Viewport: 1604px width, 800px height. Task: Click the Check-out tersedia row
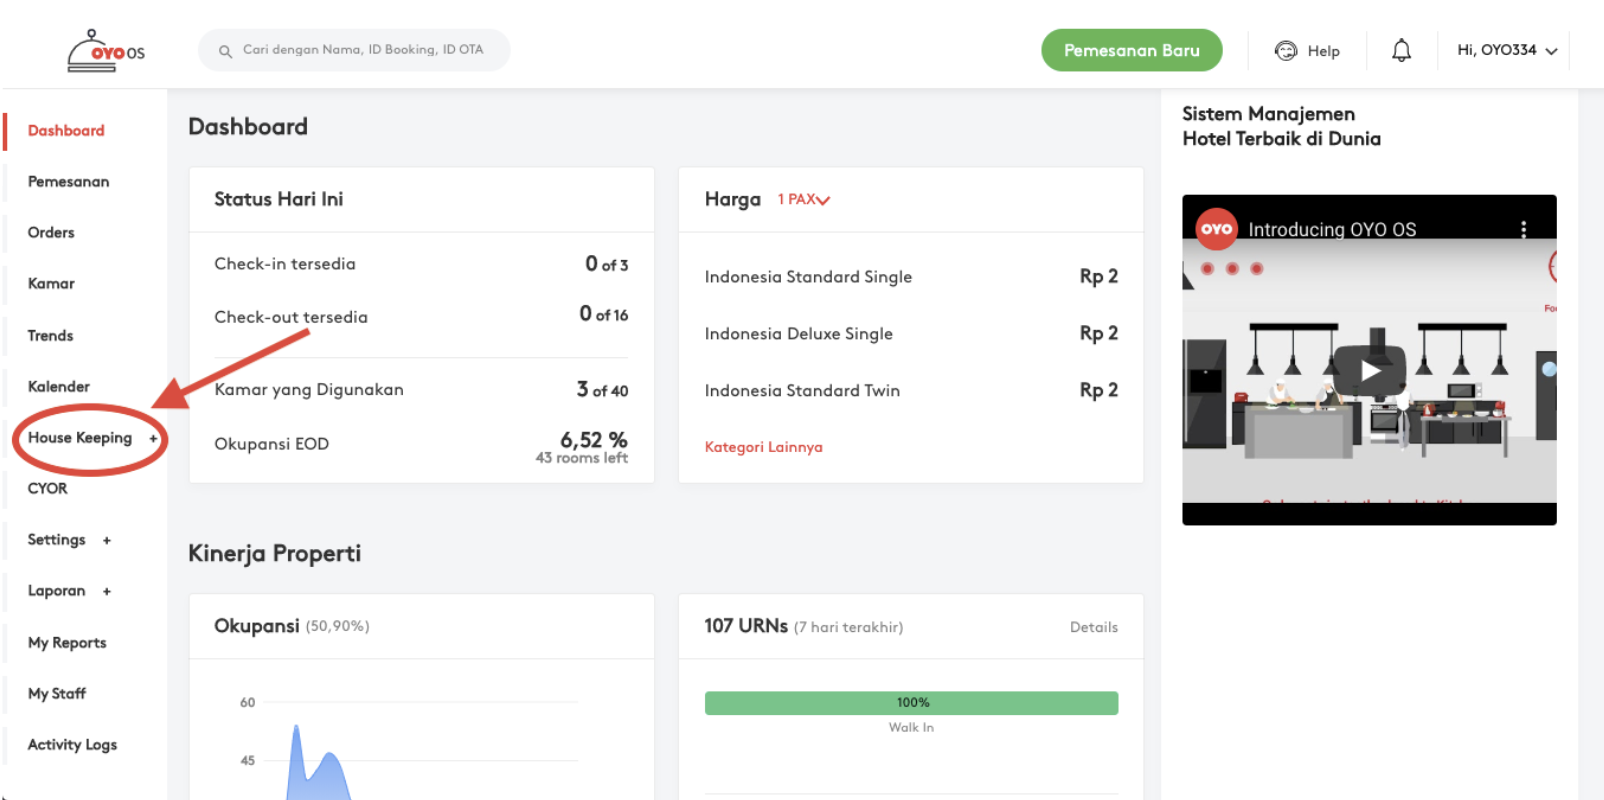(x=421, y=316)
